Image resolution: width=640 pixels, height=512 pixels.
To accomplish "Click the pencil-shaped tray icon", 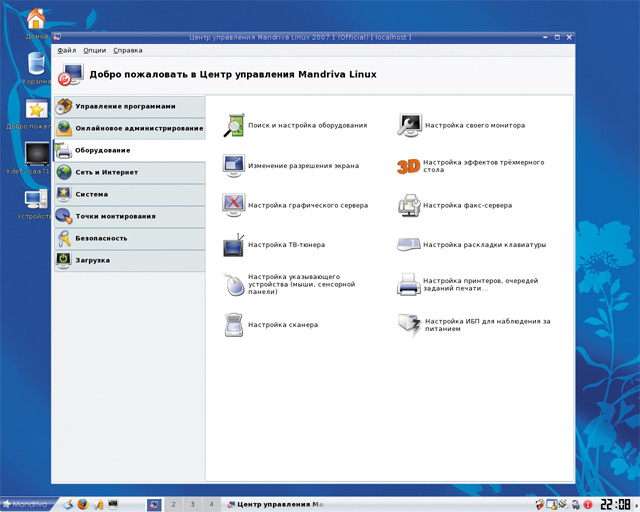I will coord(564,505).
